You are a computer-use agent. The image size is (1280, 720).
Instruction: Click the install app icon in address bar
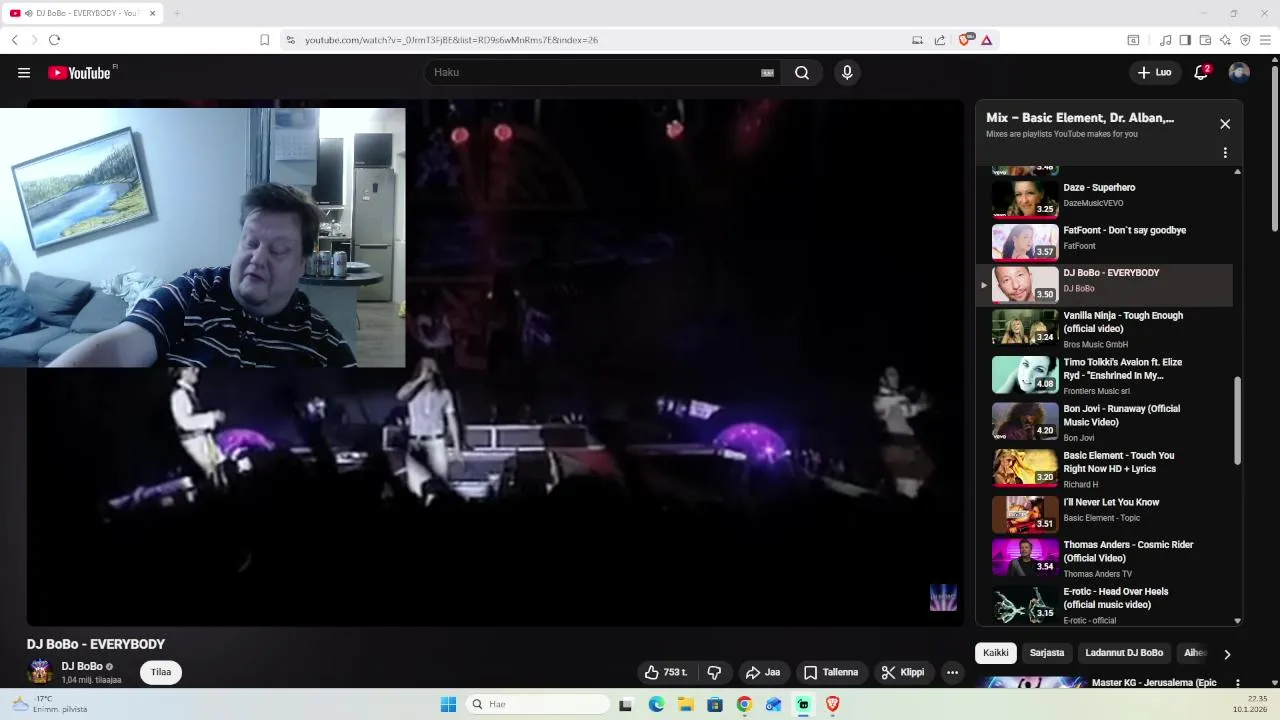click(x=917, y=40)
